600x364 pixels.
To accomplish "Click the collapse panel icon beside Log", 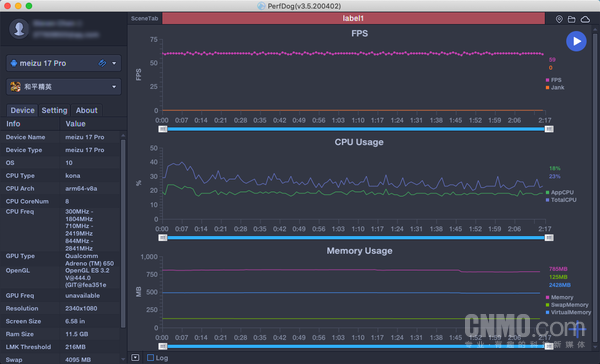I will pos(135,357).
